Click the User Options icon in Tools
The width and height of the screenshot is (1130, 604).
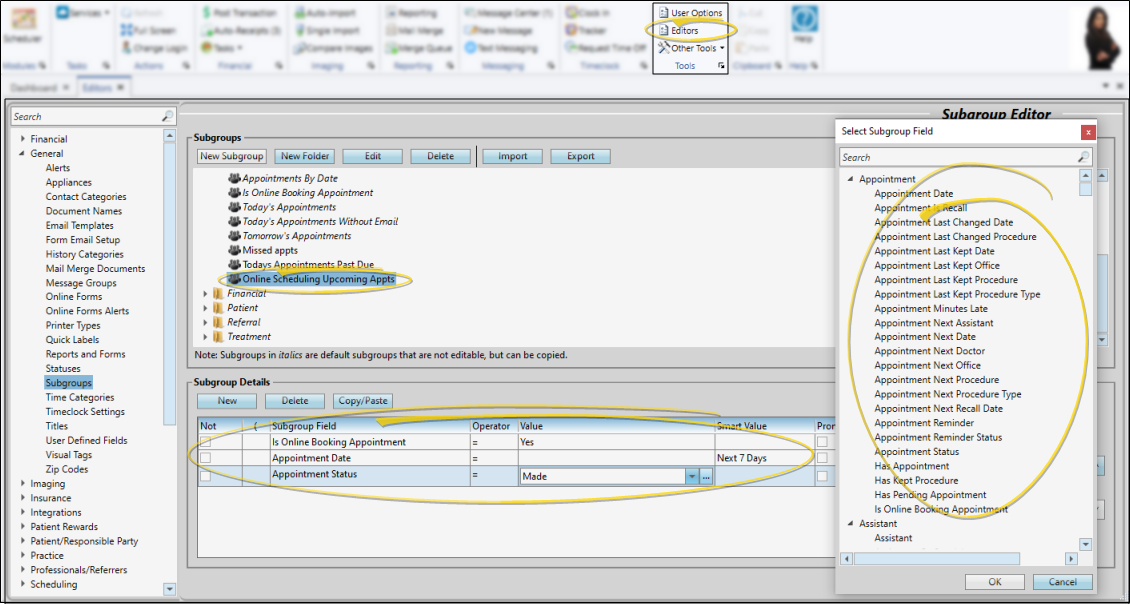click(663, 13)
